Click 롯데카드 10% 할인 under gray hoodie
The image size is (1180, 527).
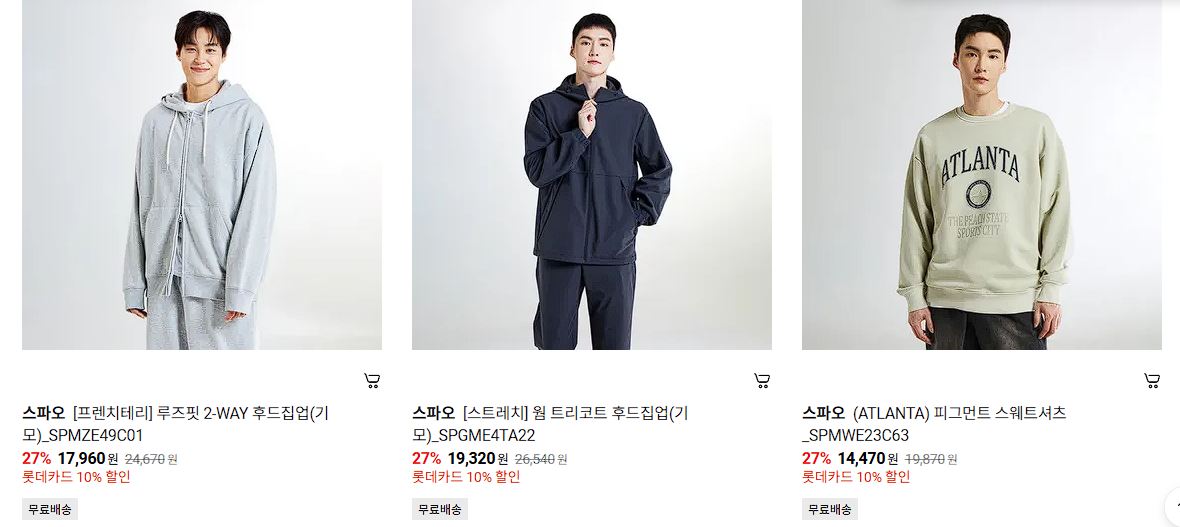76,477
